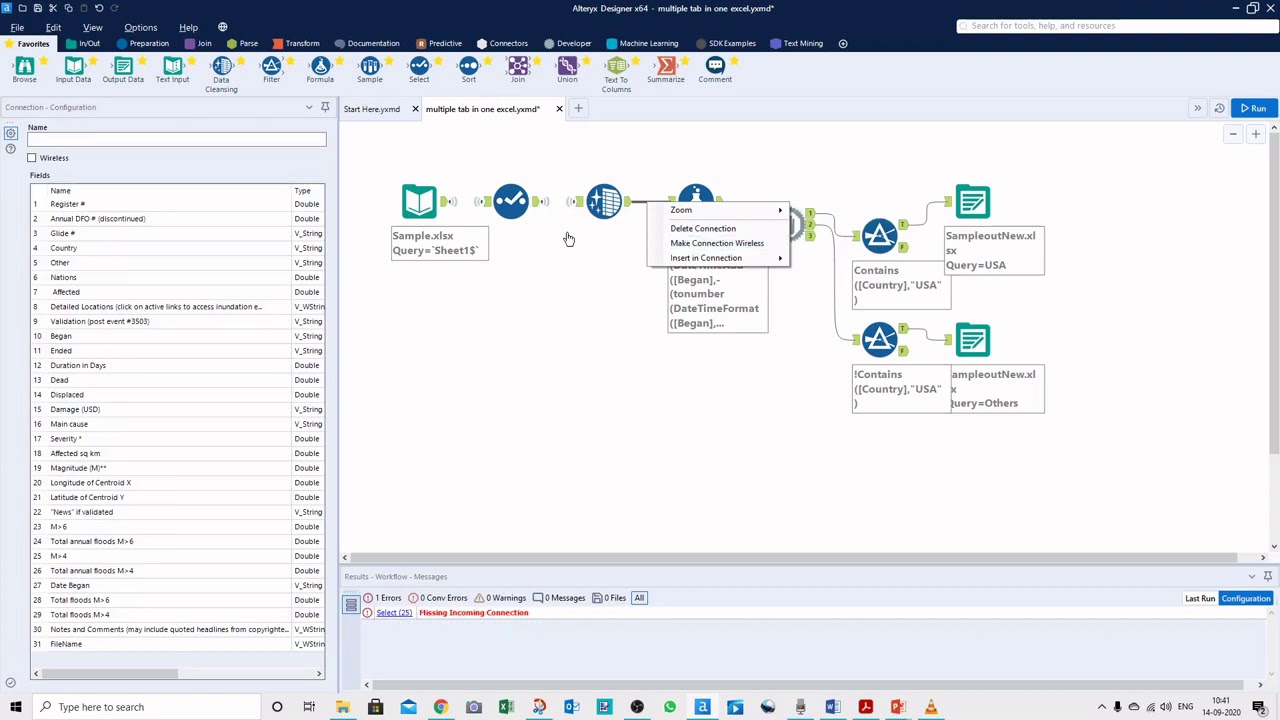1280x720 pixels.
Task: Choose the Output Data tool
Action: [123, 67]
